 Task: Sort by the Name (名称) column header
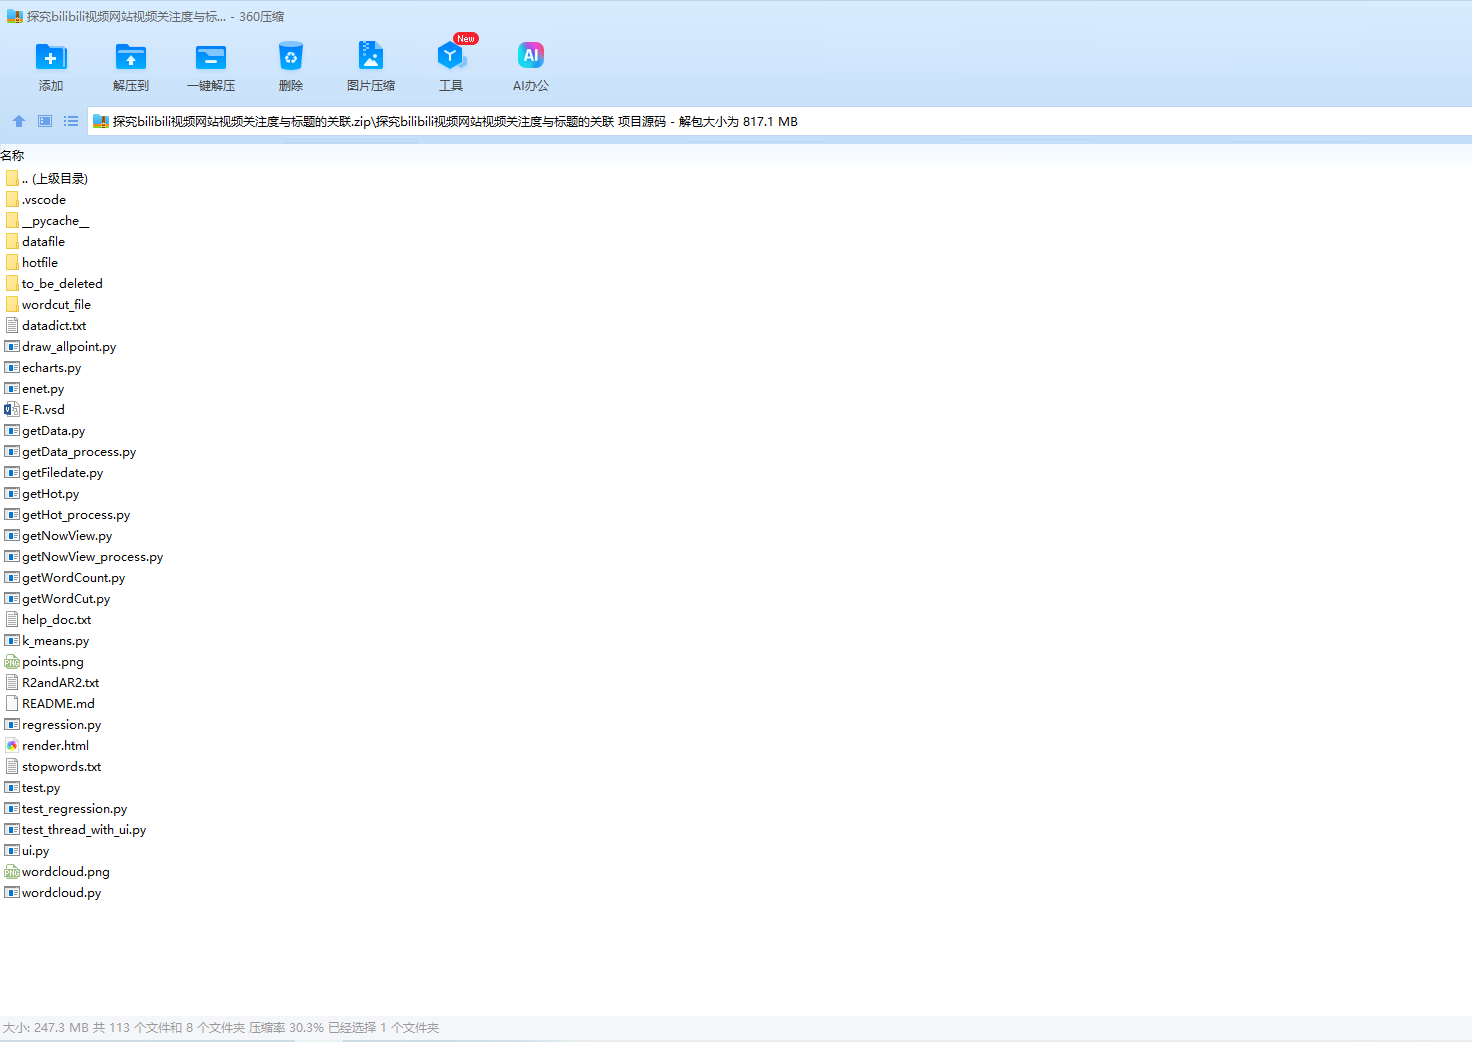point(13,155)
